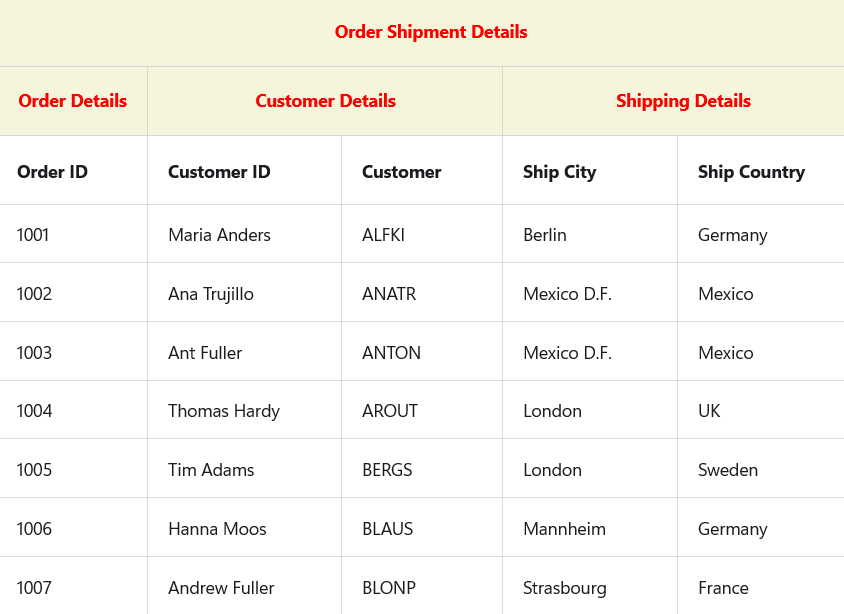The width and height of the screenshot is (844, 614).
Task: Select the Mannheim ship city cell
Action: pos(564,529)
